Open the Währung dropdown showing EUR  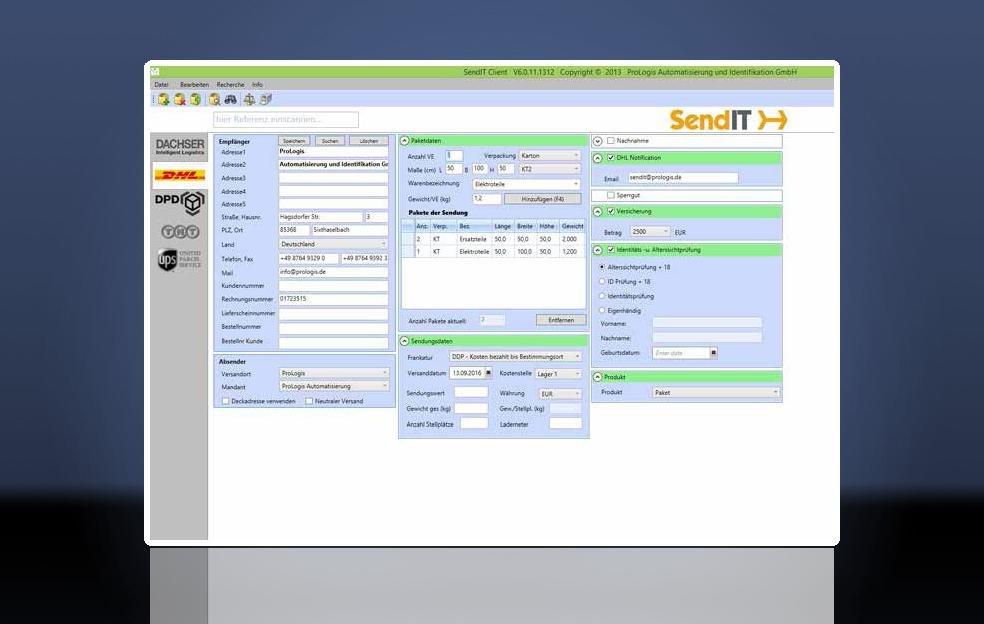tap(560, 394)
